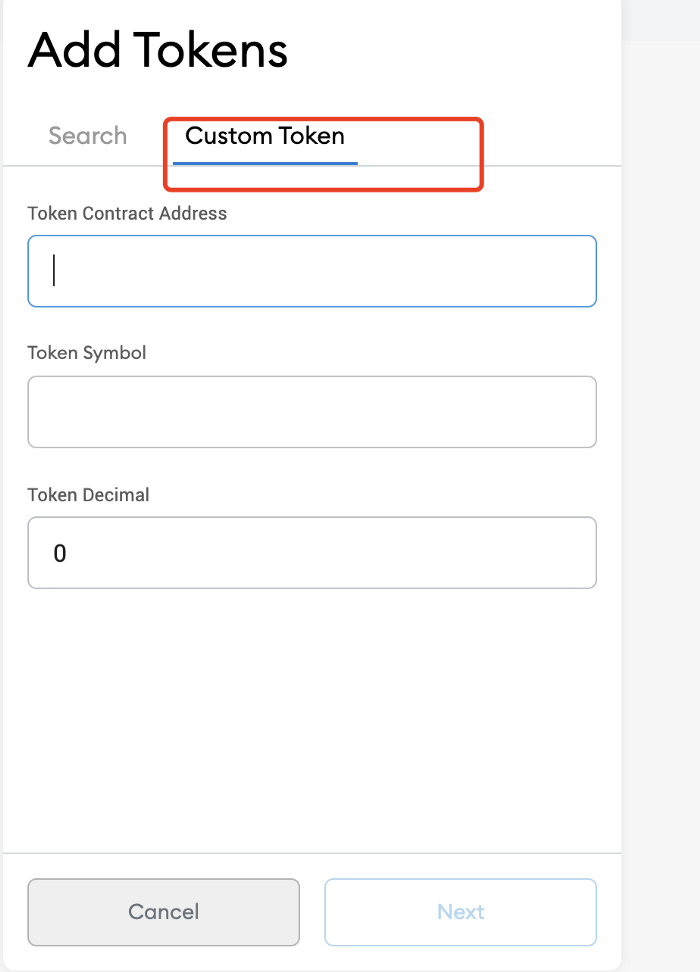Click the blue underline beneath Custom Token
Viewport: 700px width, 972px height.
click(265, 163)
